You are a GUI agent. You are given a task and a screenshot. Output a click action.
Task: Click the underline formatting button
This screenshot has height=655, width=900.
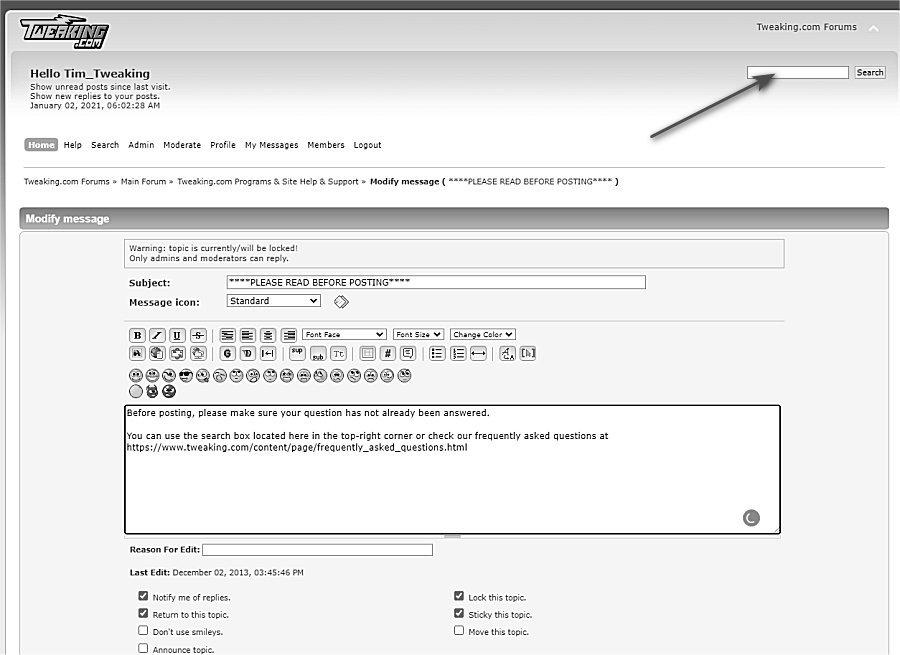coord(177,335)
